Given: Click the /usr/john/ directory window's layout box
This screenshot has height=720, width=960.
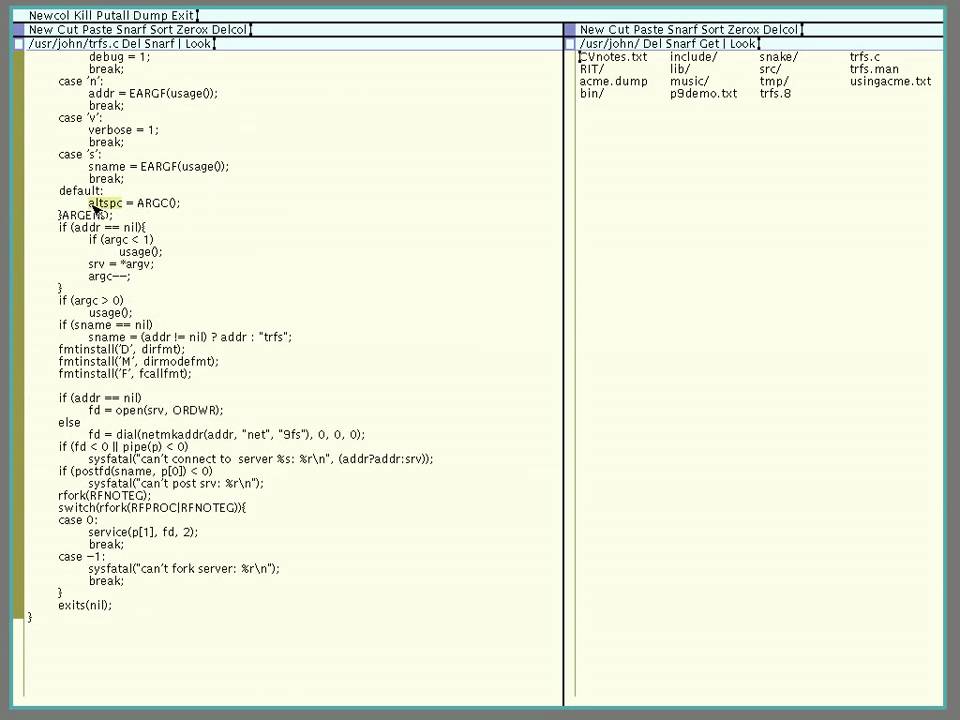Looking at the screenshot, I should pyautogui.click(x=570, y=44).
